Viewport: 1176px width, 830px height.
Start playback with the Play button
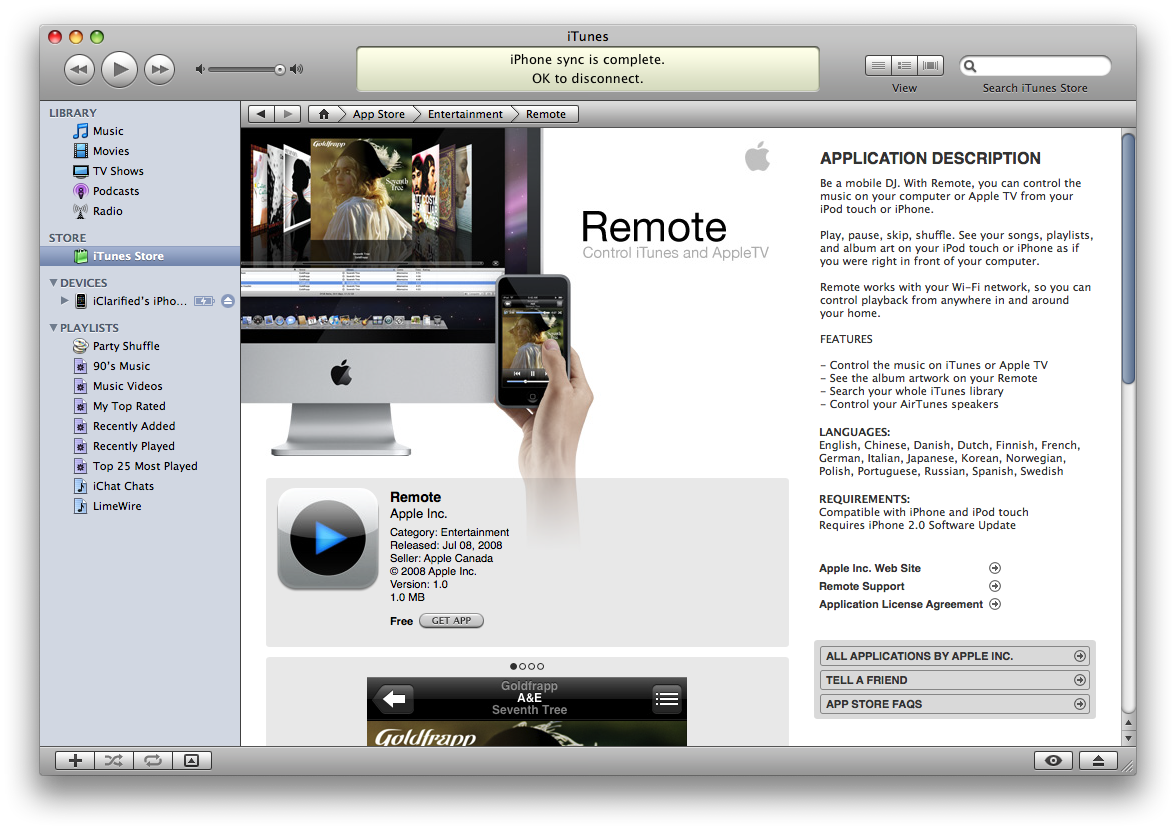click(x=120, y=70)
